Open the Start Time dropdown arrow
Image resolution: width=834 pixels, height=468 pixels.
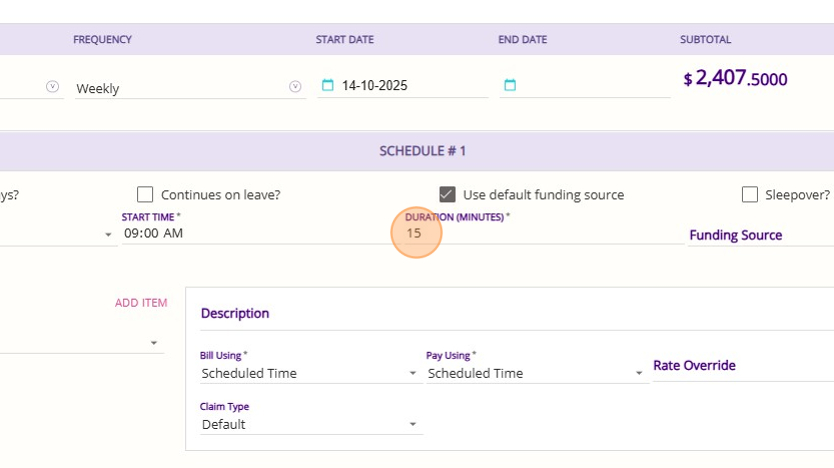(108, 235)
